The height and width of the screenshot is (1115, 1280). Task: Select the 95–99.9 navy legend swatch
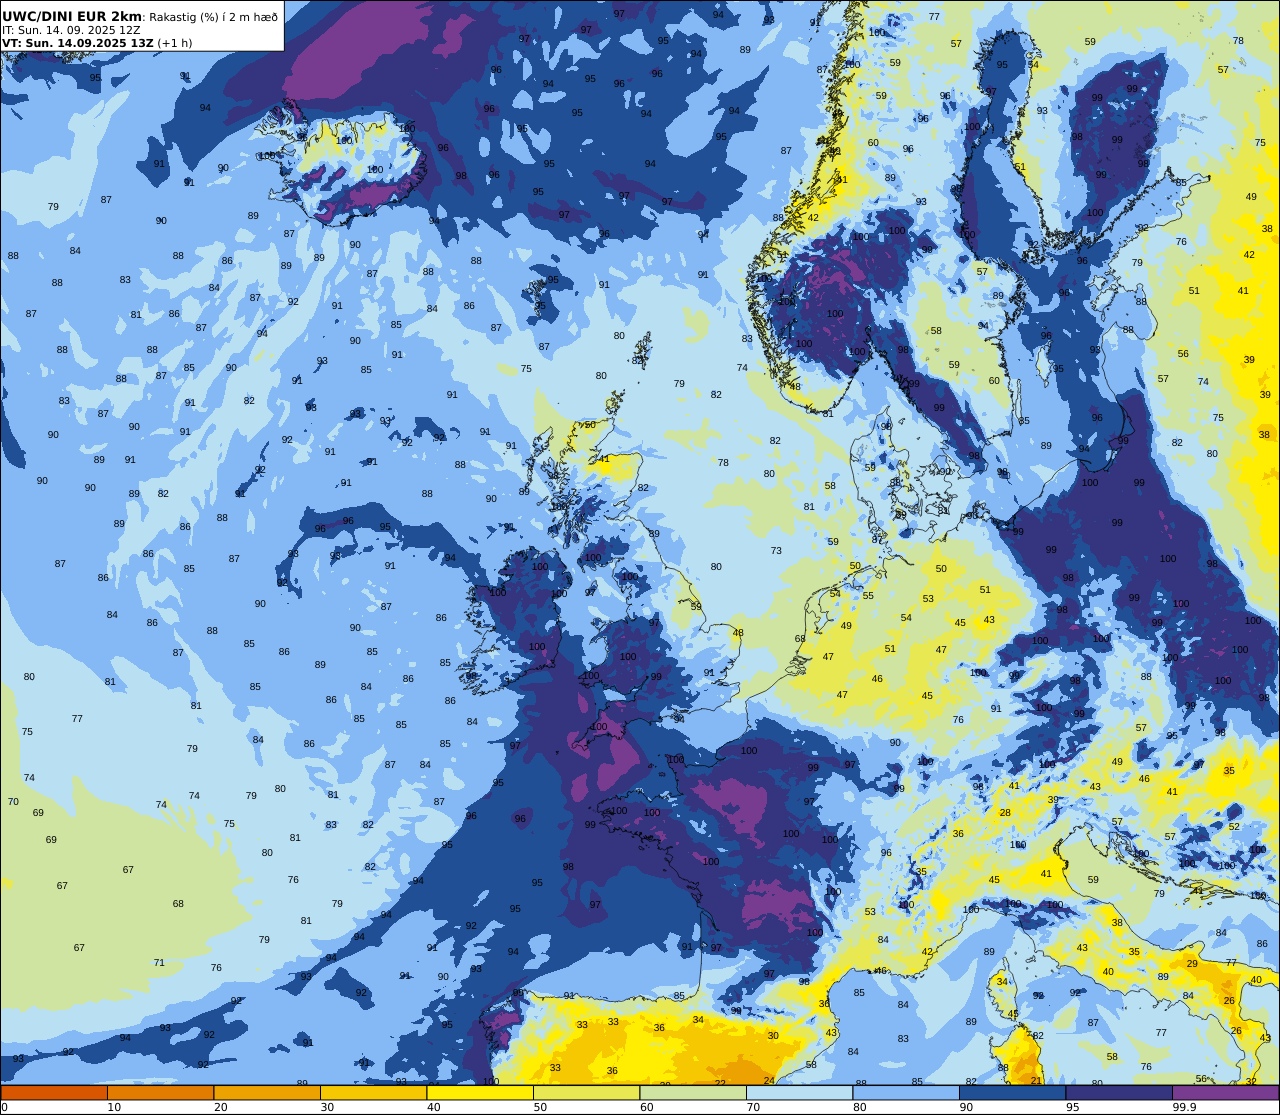click(x=1119, y=1093)
